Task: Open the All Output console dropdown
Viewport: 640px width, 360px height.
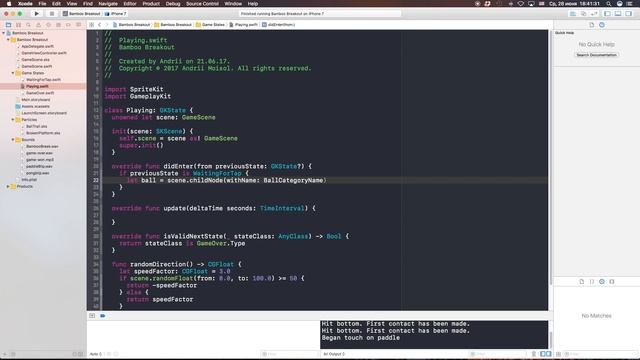Action: pyautogui.click(x=334, y=354)
